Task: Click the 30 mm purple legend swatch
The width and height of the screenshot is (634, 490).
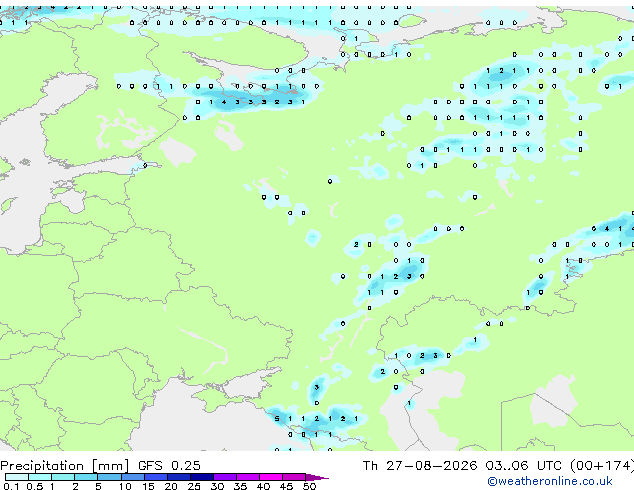Action: (x=225, y=477)
